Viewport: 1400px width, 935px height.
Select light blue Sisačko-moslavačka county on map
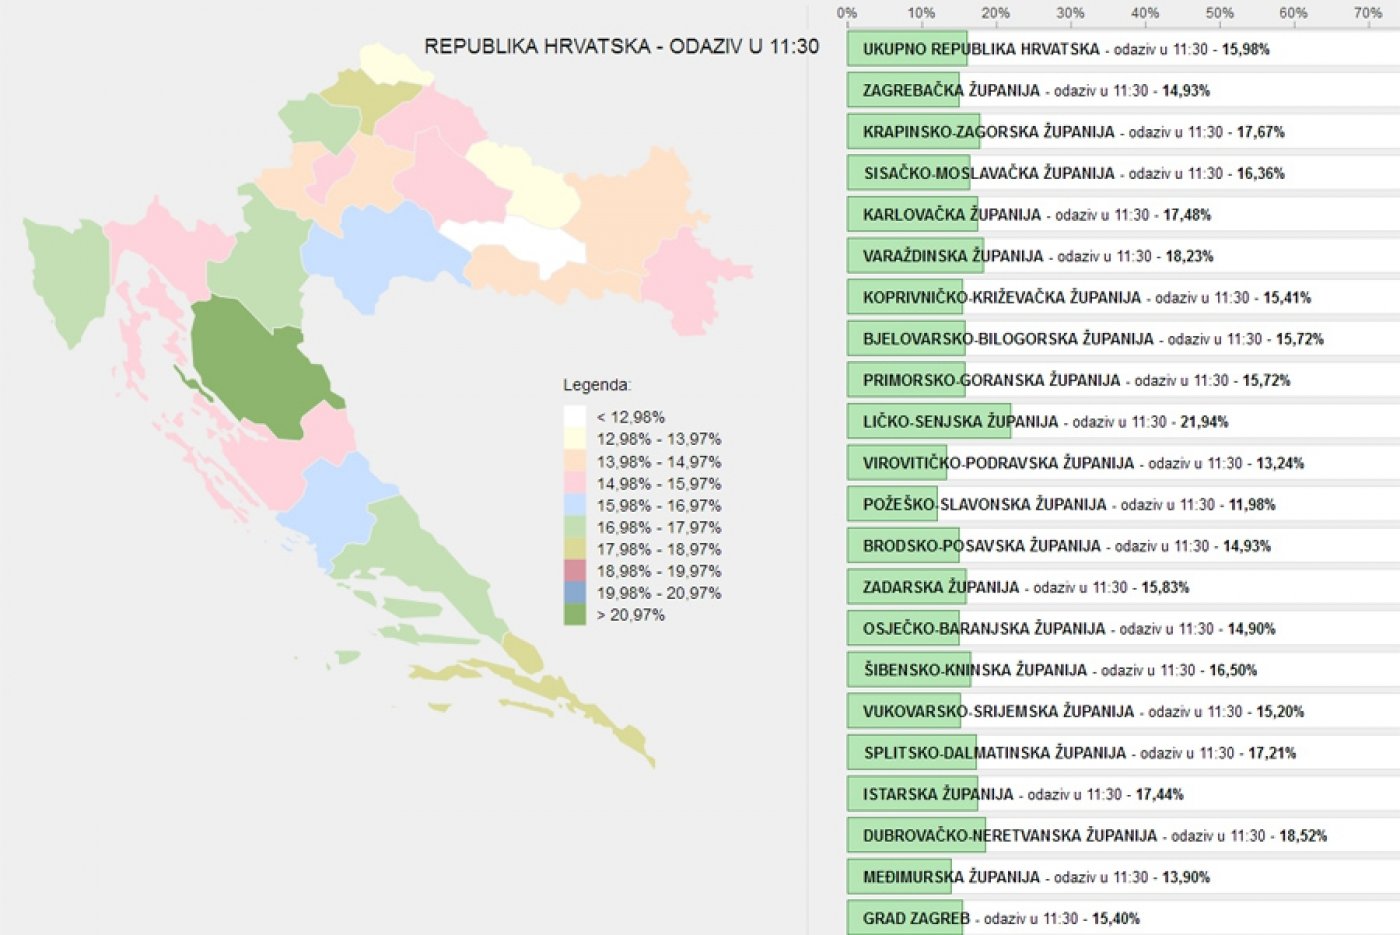click(380, 250)
